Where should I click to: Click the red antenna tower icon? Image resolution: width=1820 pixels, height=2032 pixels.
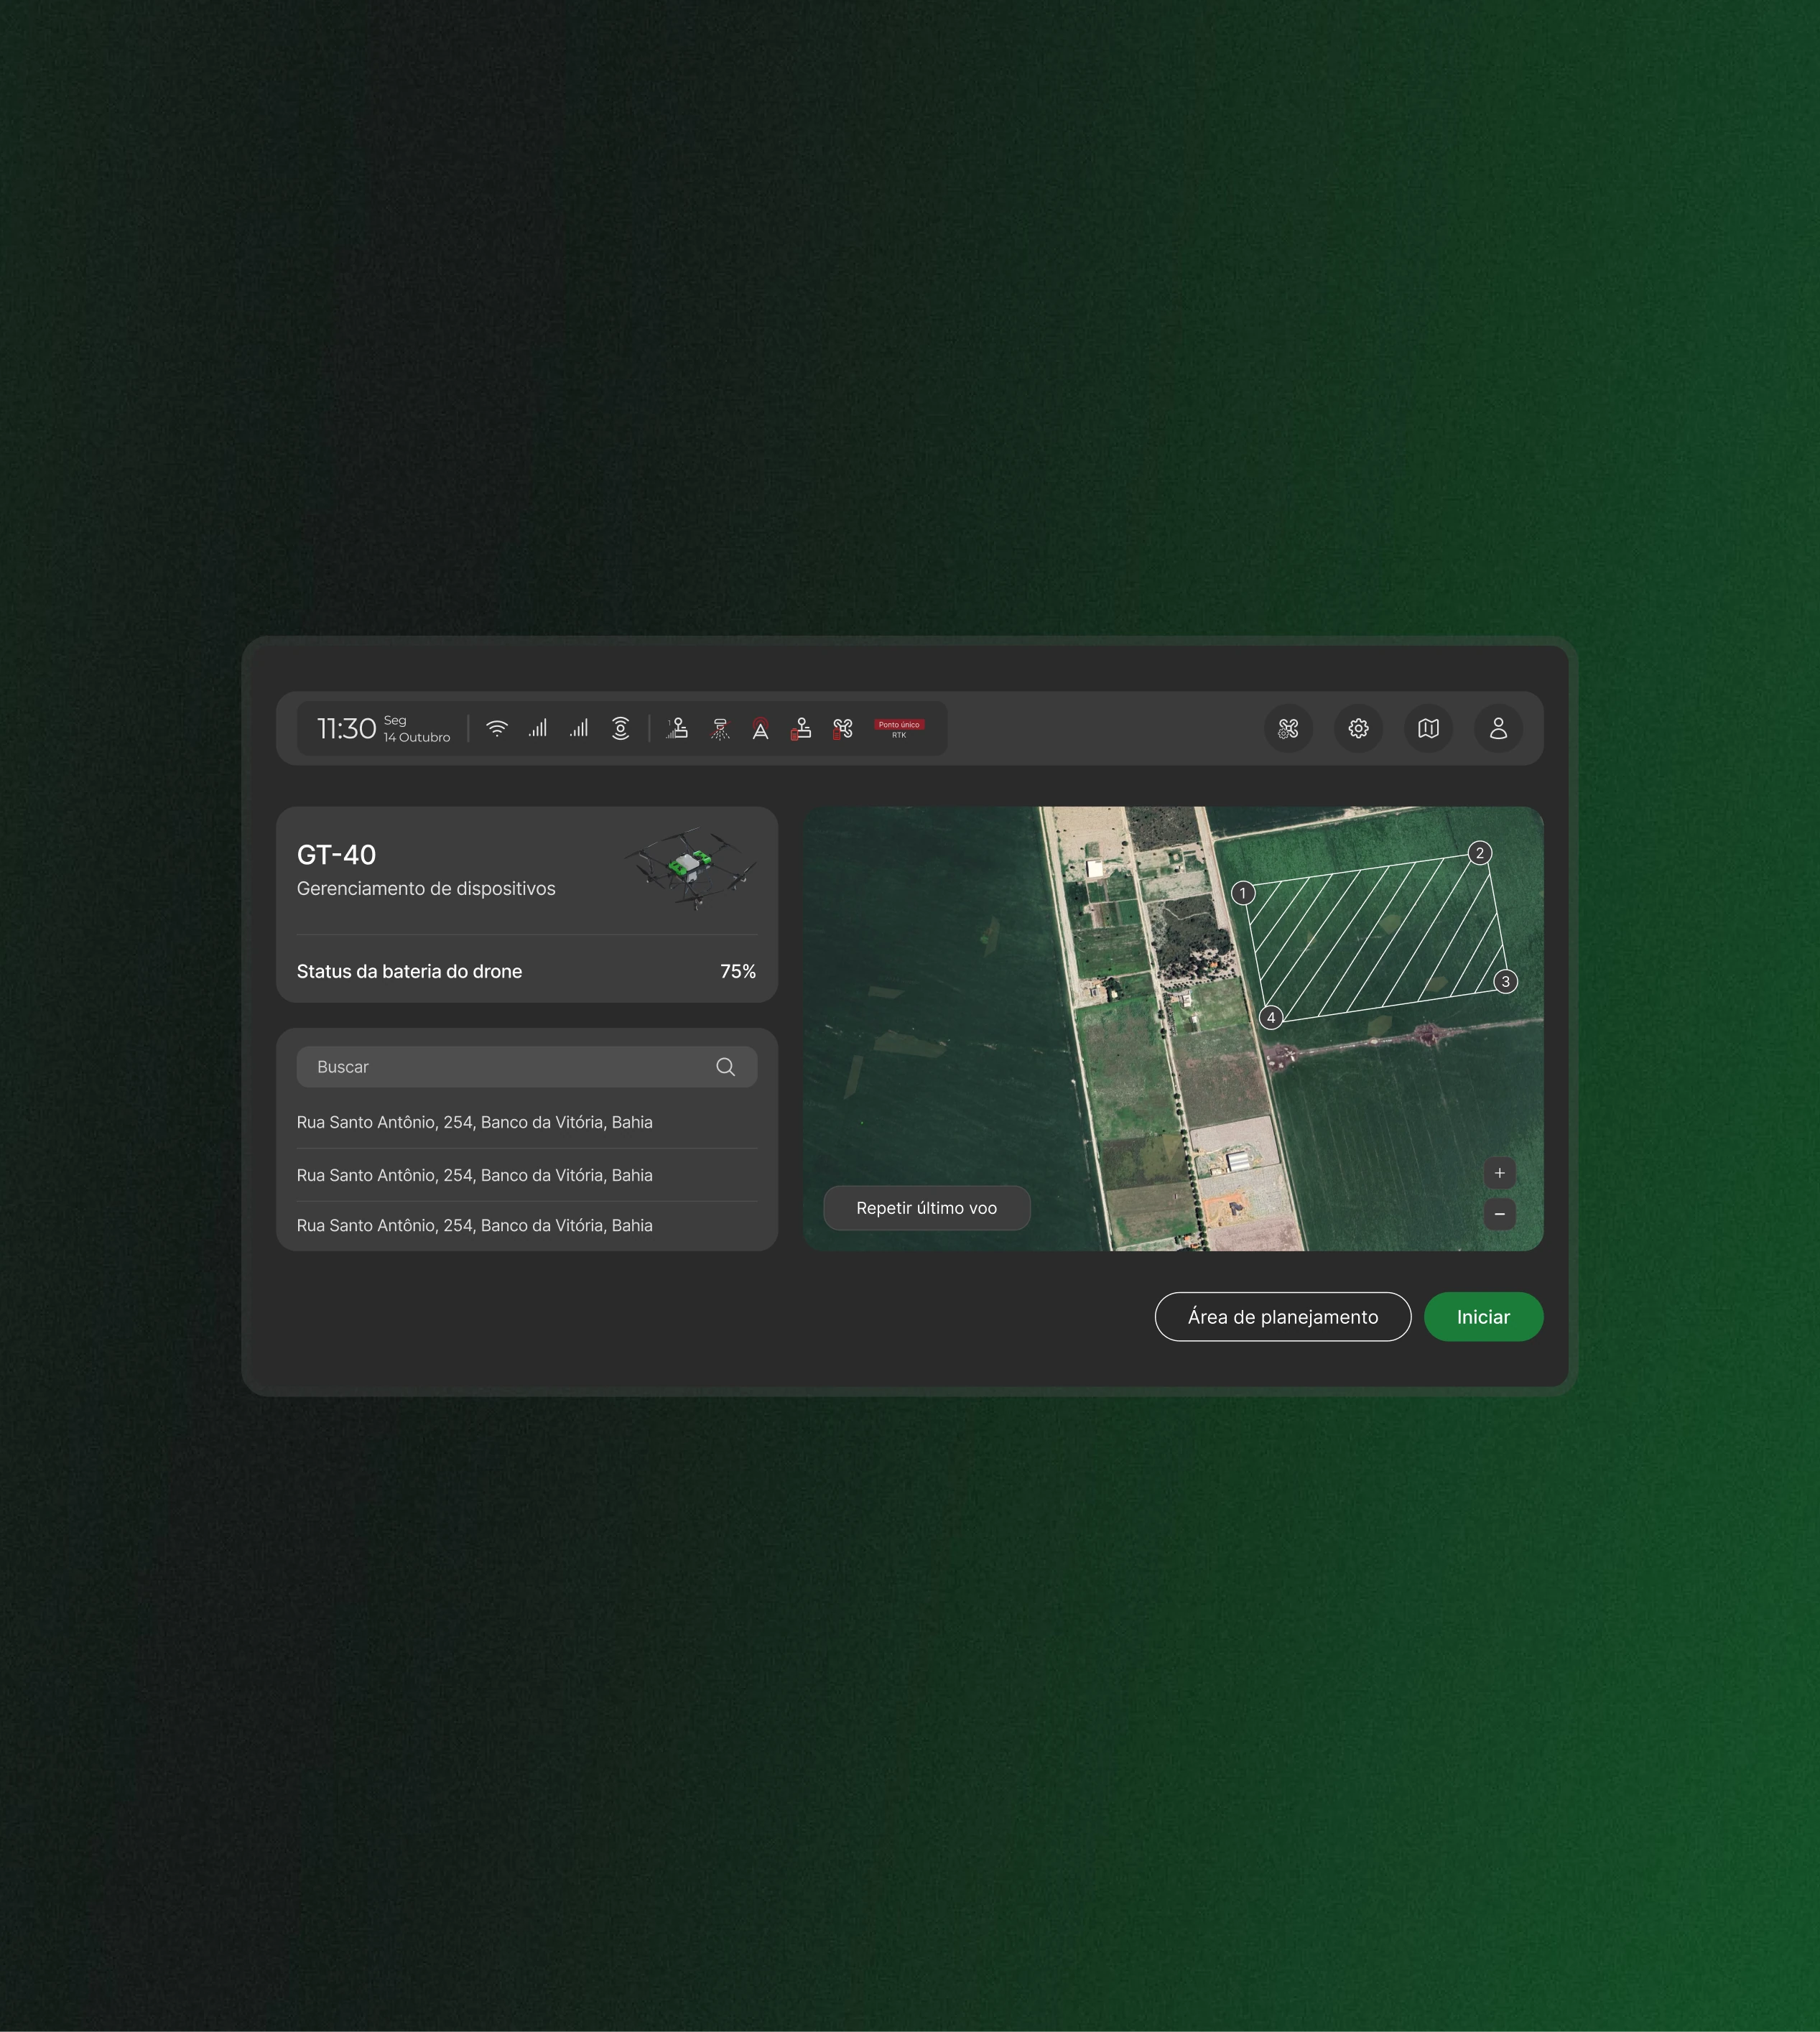(x=761, y=728)
